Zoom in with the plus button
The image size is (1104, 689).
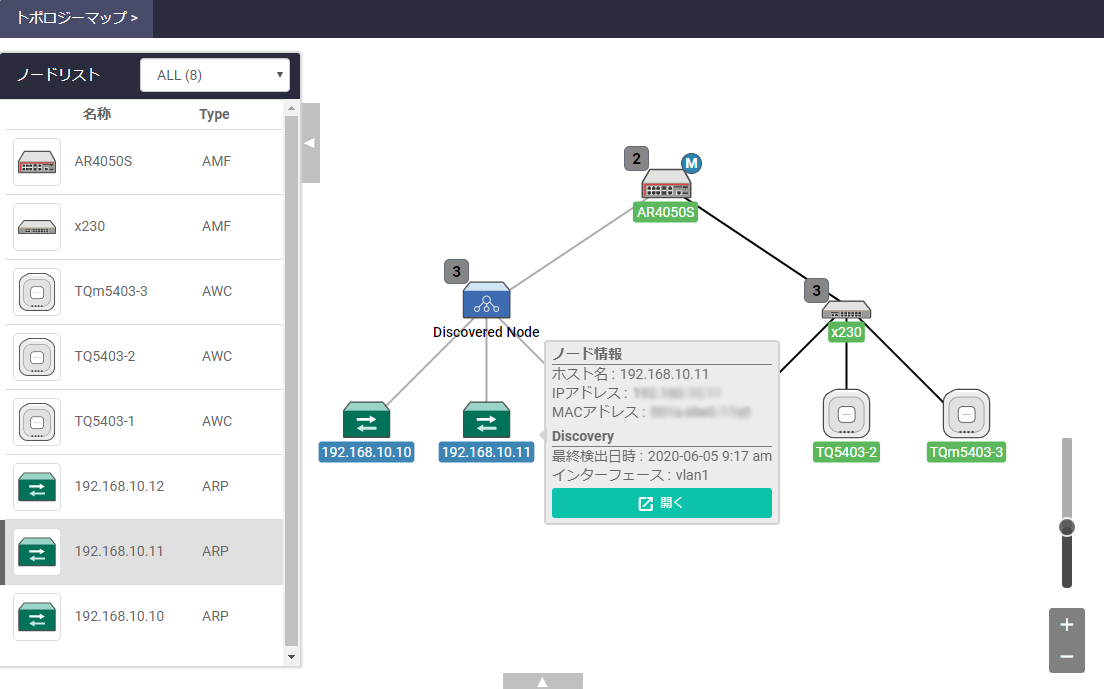point(1066,625)
